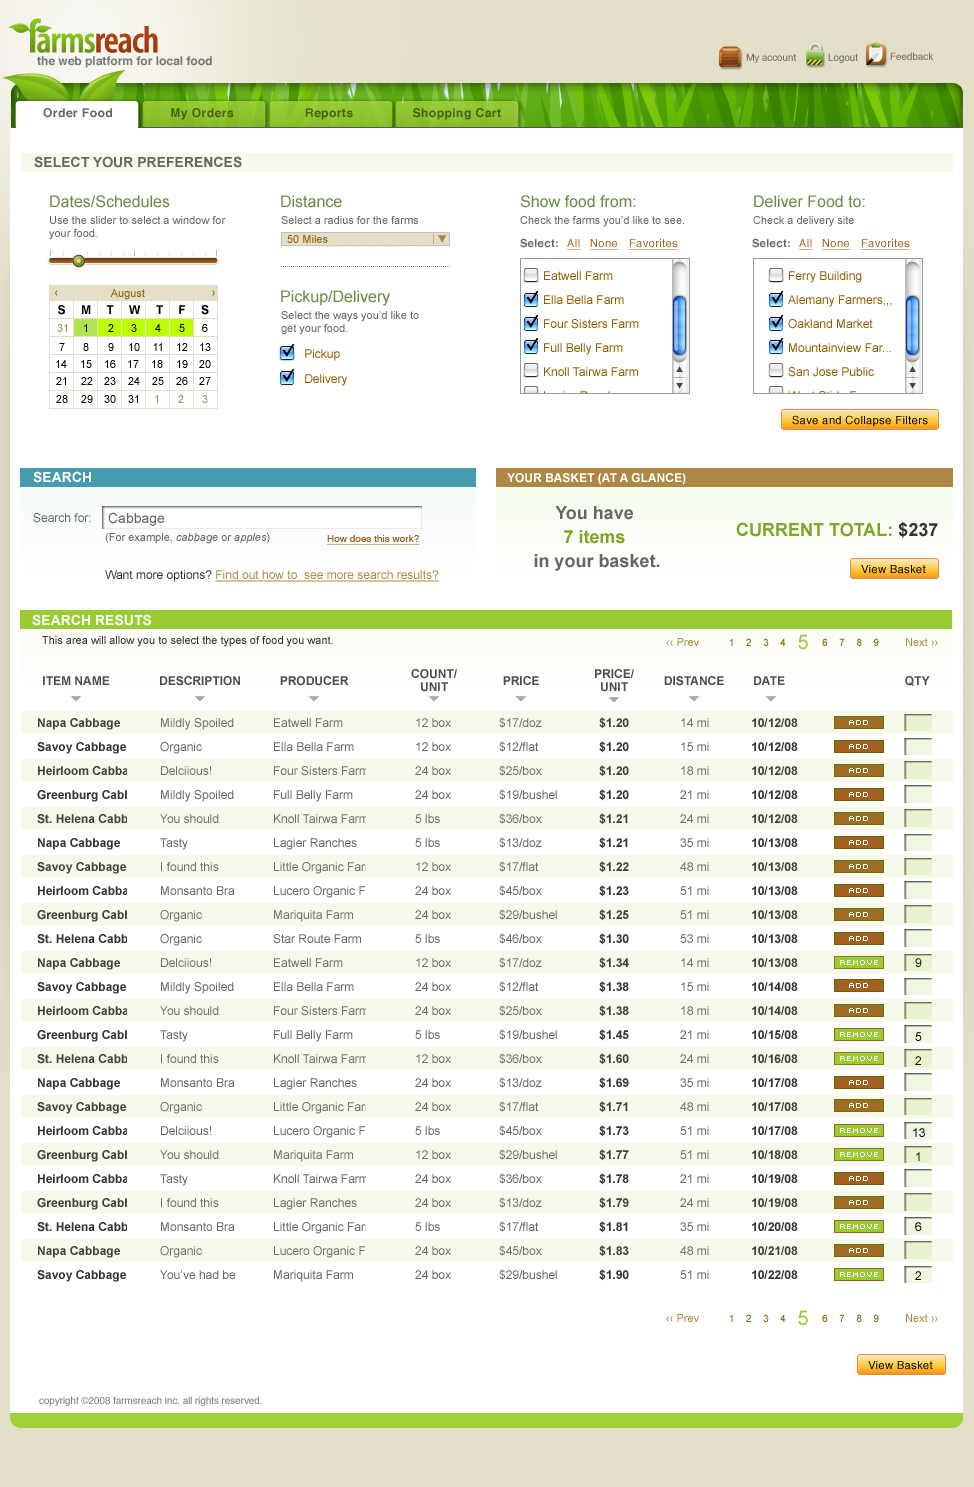The width and height of the screenshot is (974, 1487).
Task: Click the Search for text field
Action: click(x=262, y=518)
